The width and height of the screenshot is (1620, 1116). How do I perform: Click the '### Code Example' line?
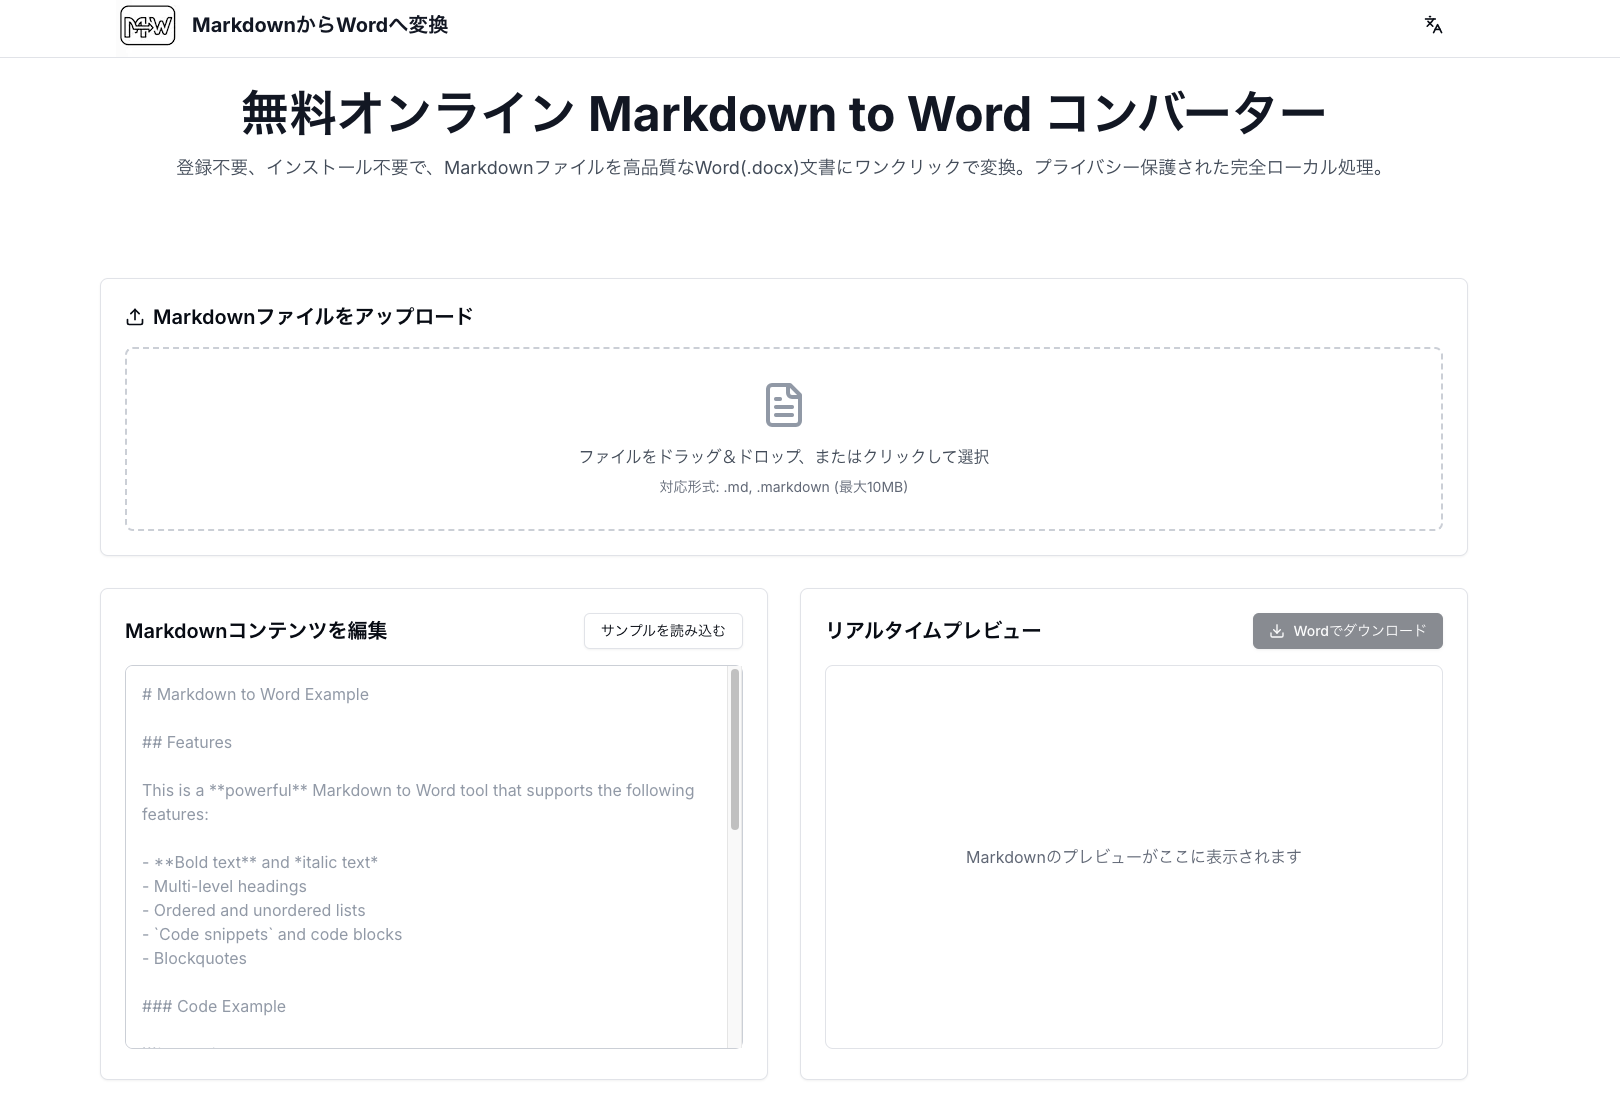click(214, 1006)
